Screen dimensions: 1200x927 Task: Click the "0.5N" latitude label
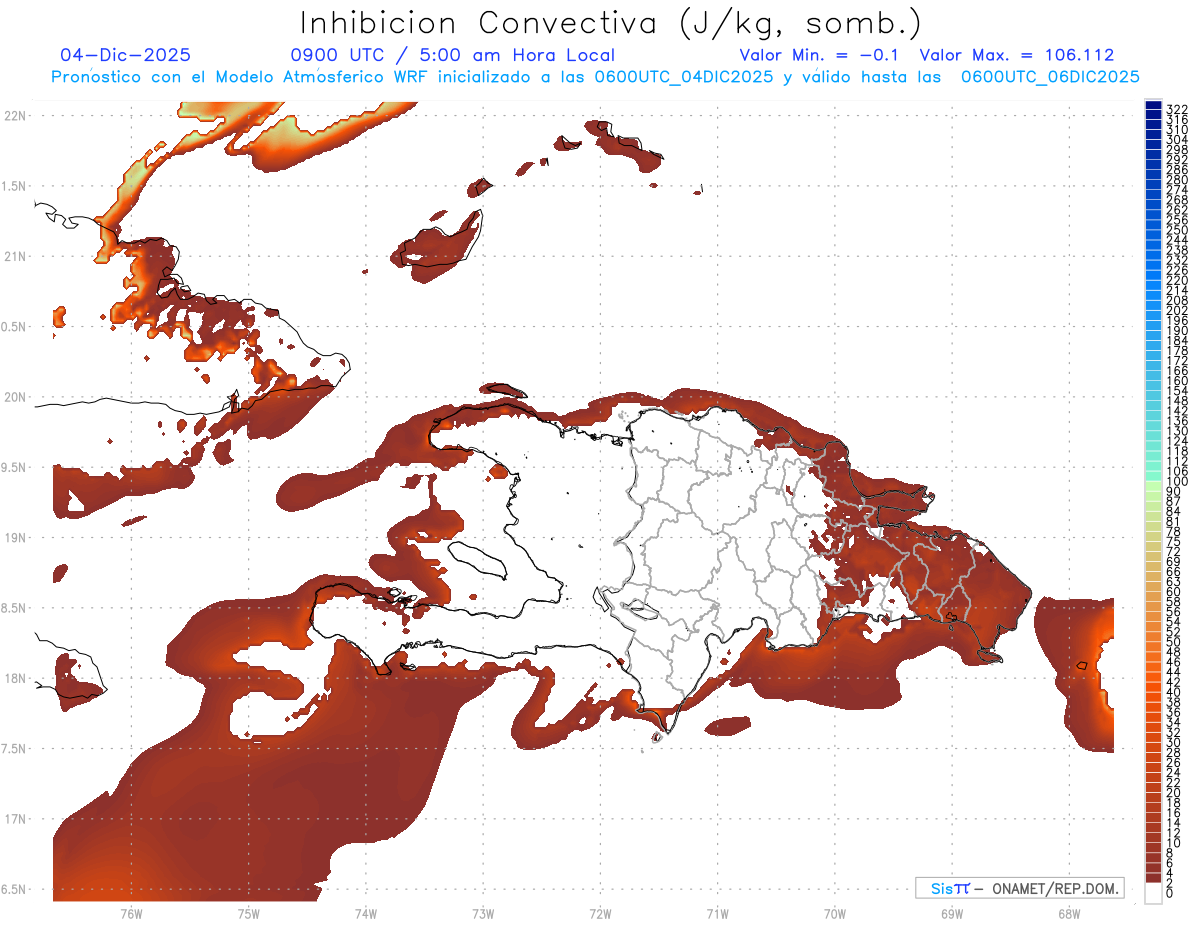[15, 327]
